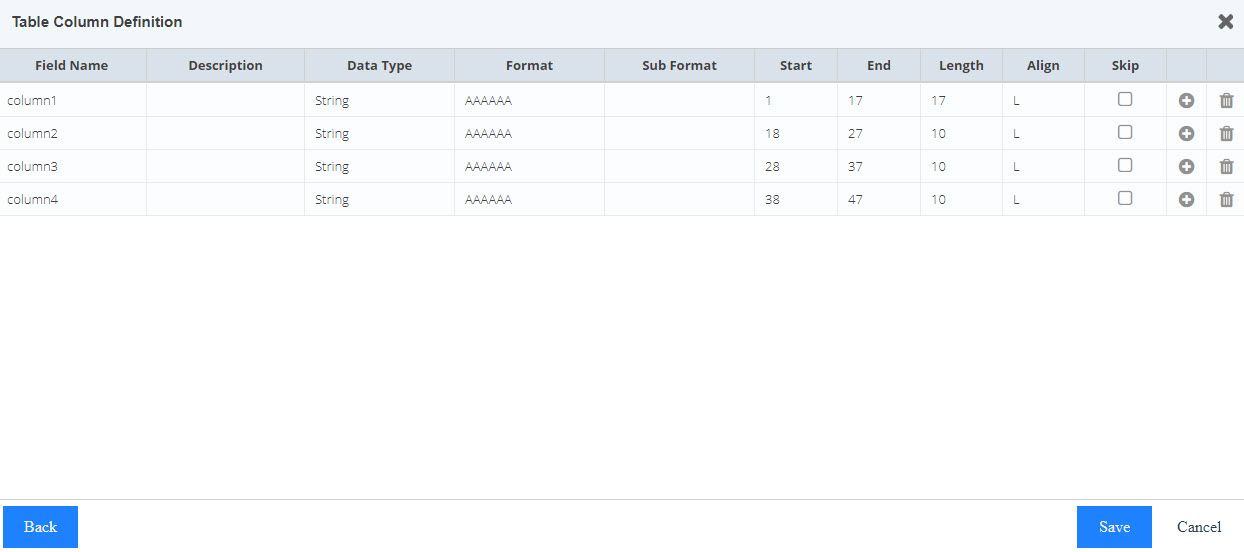Click the Data Type column header
The width and height of the screenshot is (1244, 552).
click(379, 65)
